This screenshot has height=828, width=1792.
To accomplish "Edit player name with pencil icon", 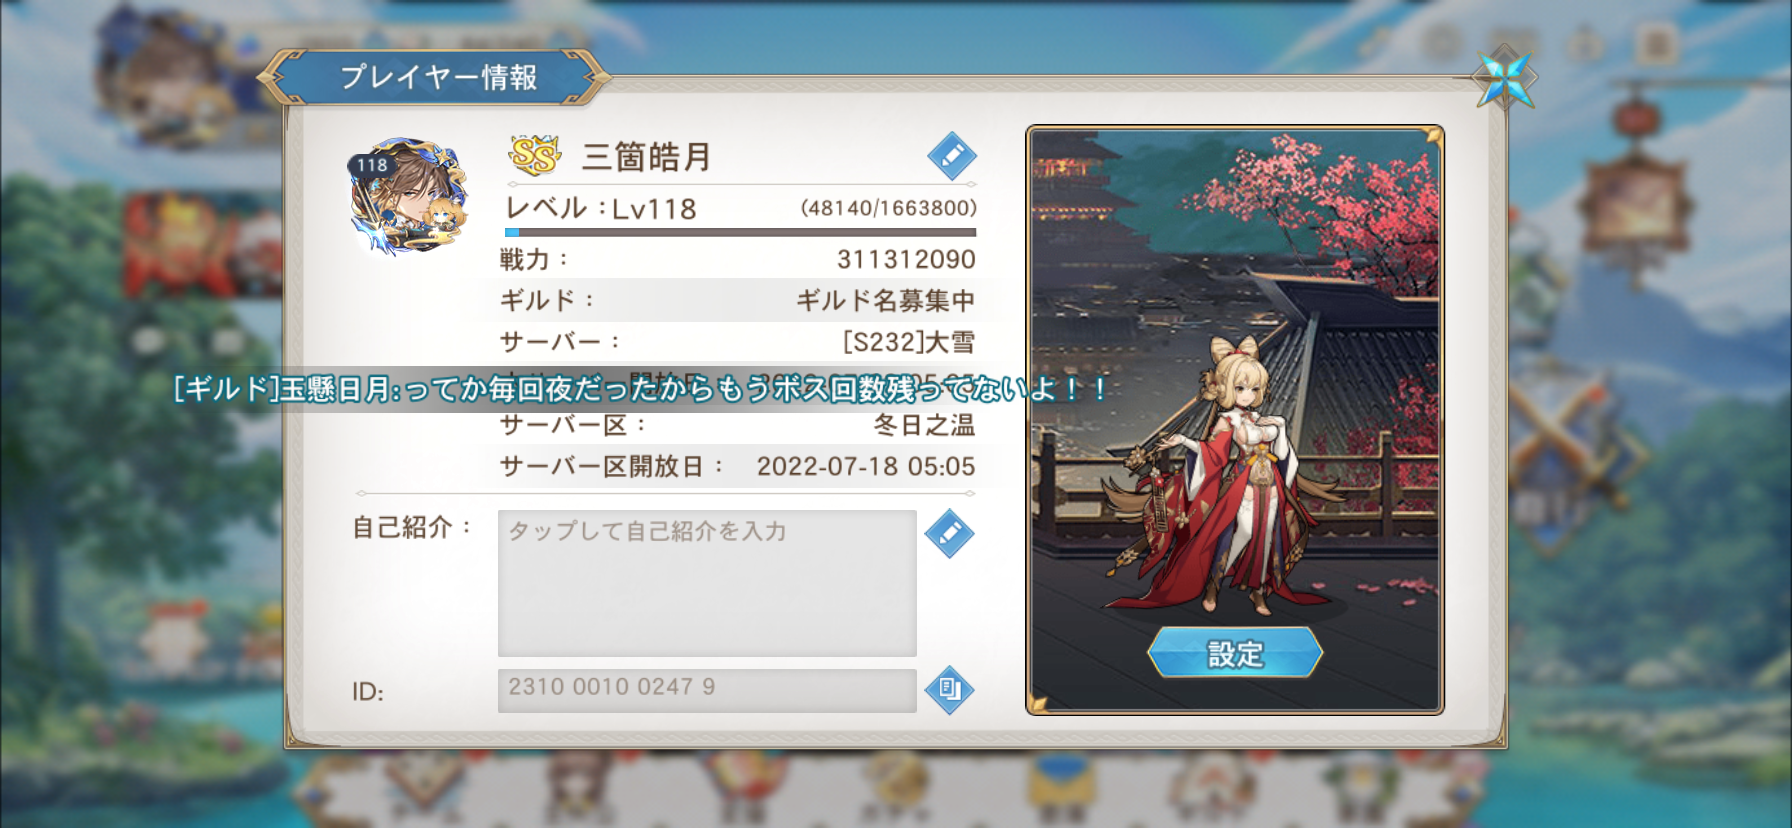I will click(x=951, y=156).
